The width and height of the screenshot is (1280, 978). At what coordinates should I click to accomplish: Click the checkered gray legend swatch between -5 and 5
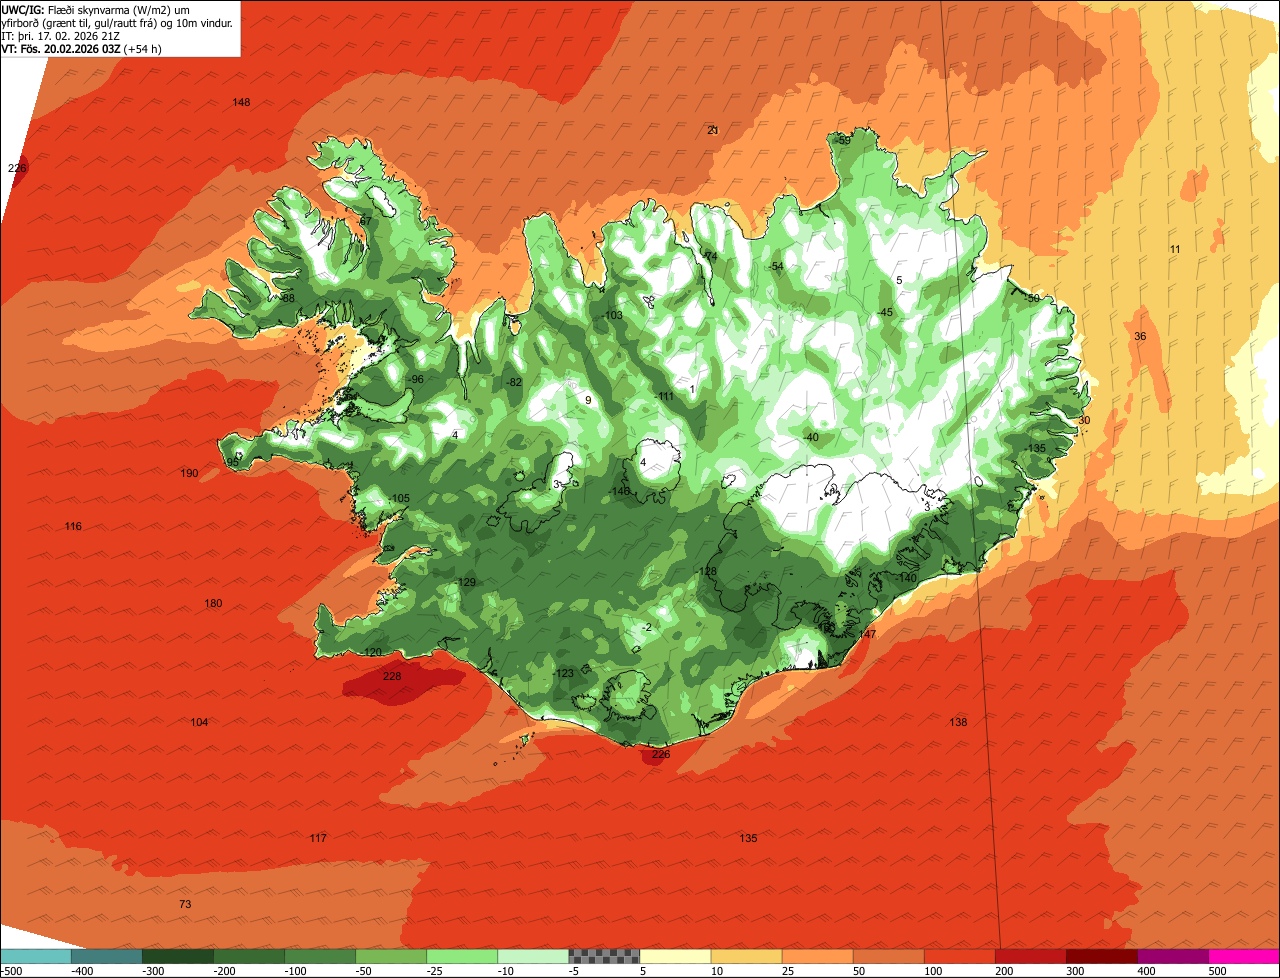coord(604,956)
